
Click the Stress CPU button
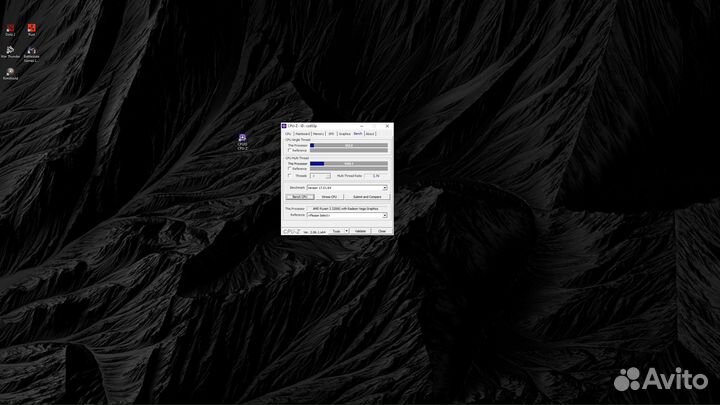point(329,197)
